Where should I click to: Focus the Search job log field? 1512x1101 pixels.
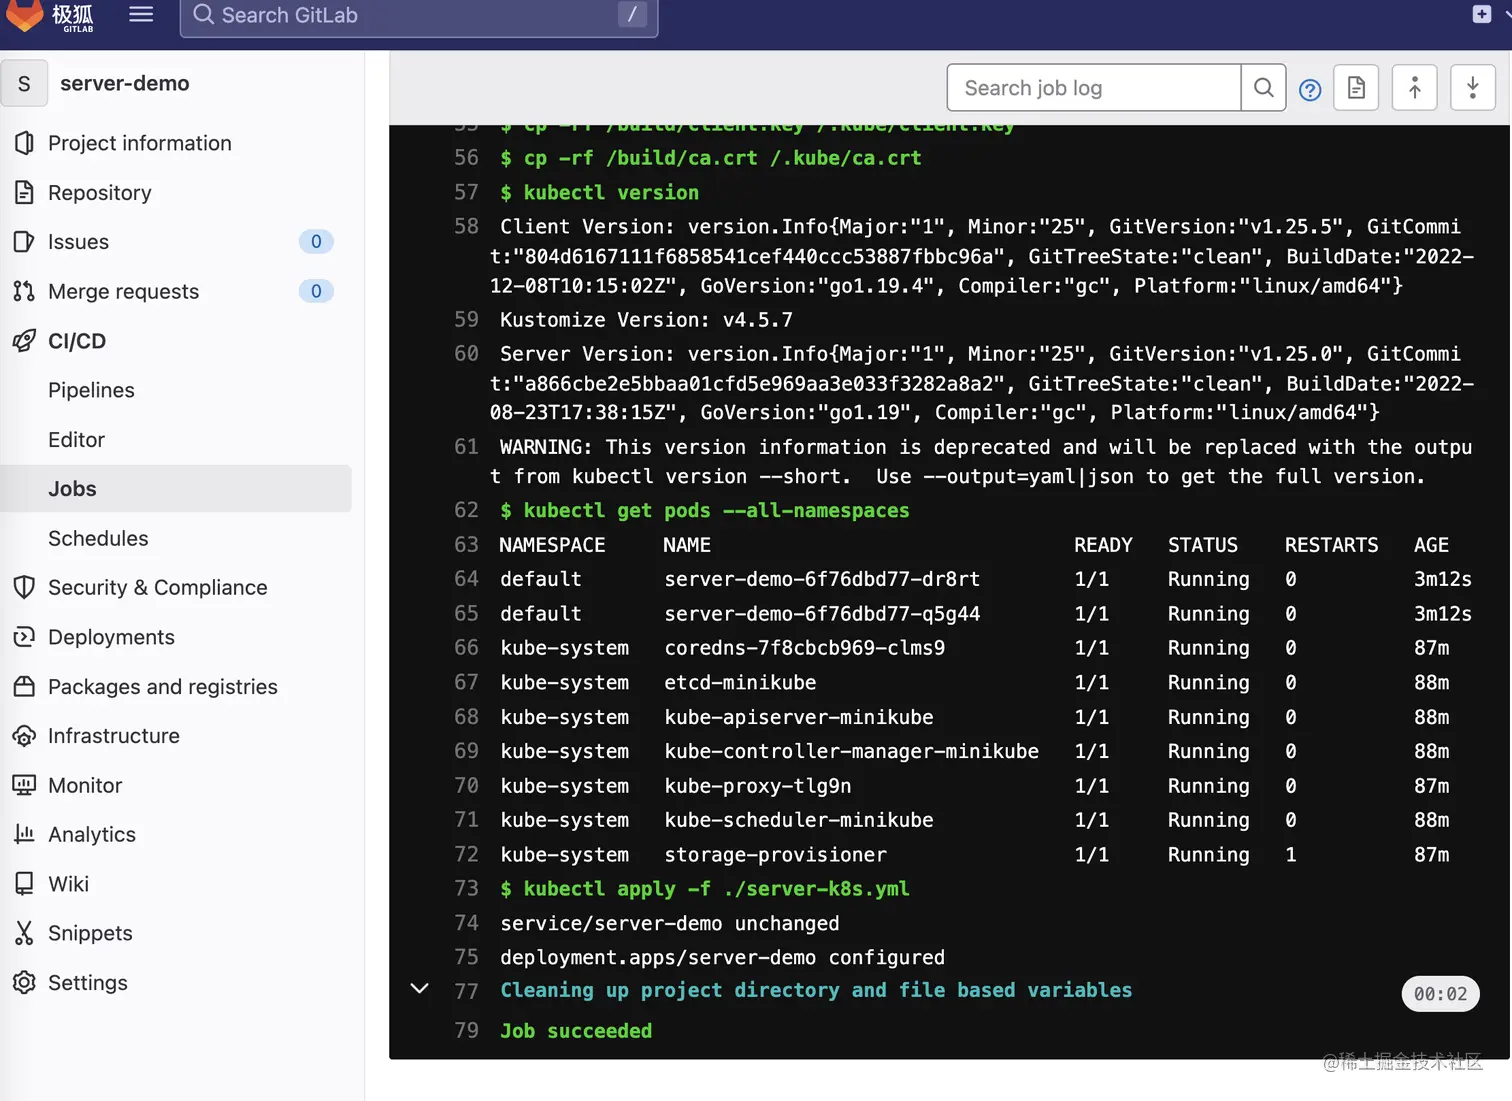coord(1094,88)
